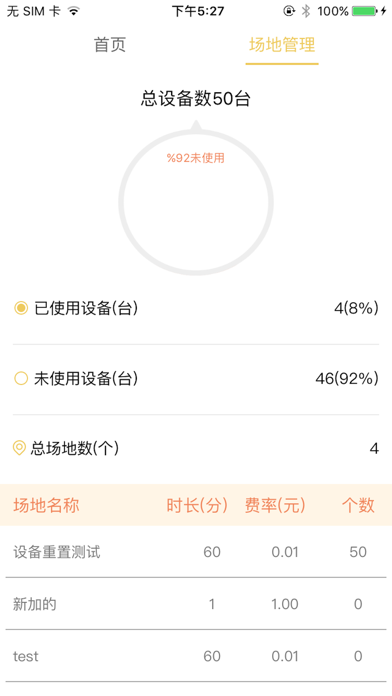Tap the WiFi icon in status bar

pyautogui.click(x=74, y=11)
